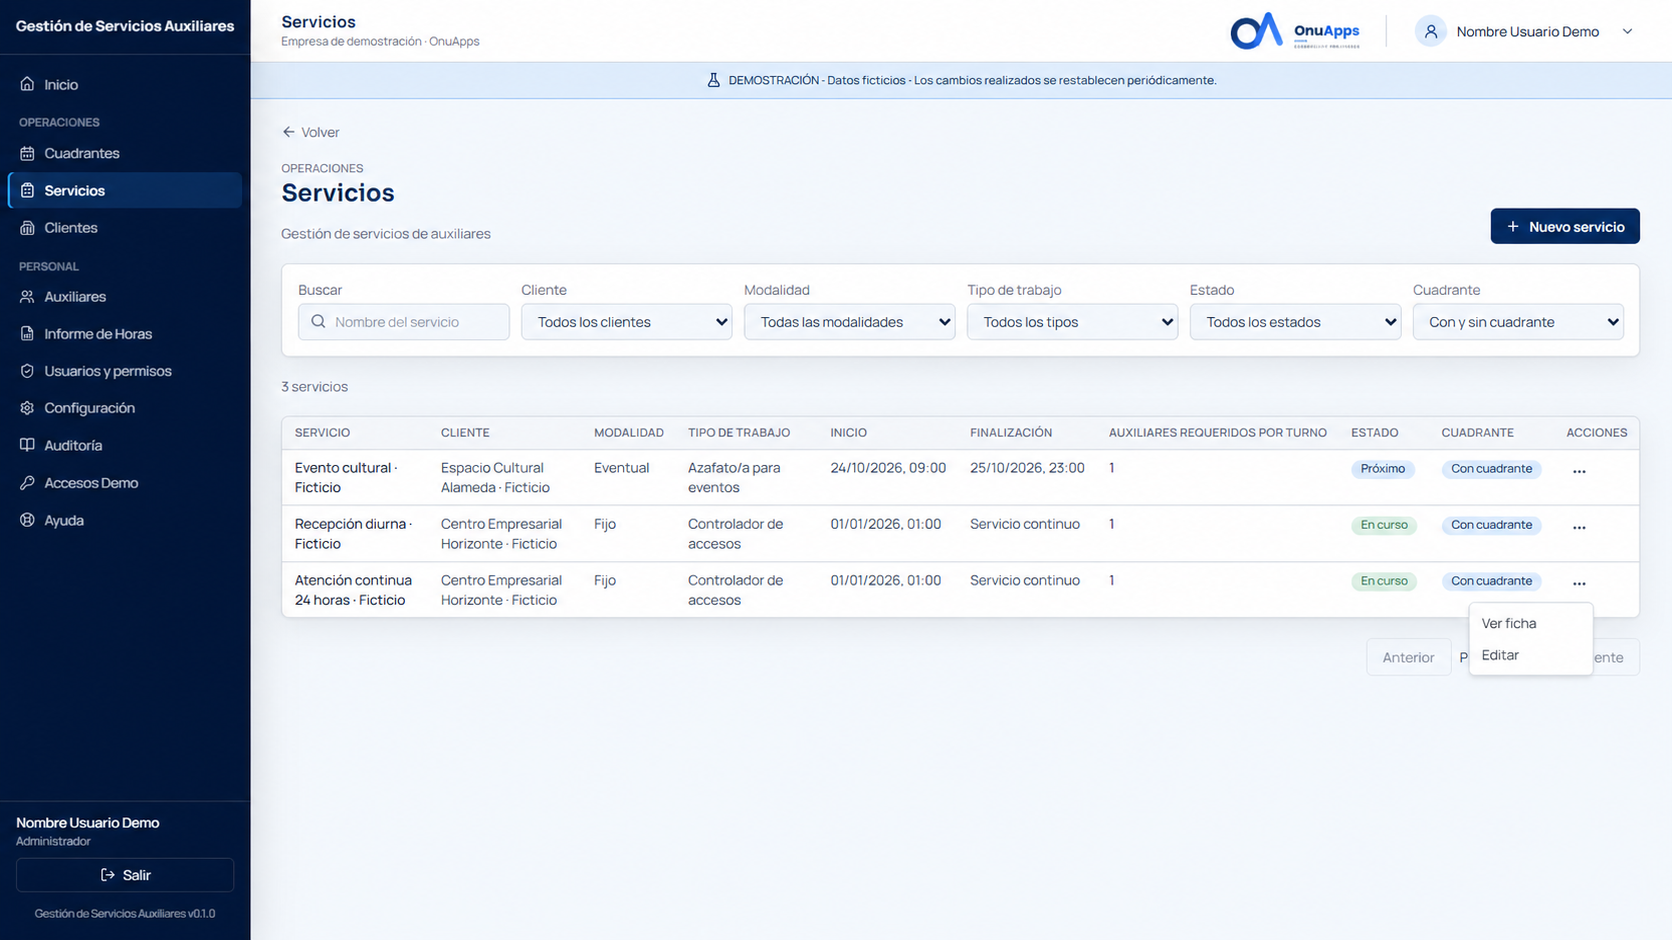Open the Estado filter dropdown
1672x940 pixels.
click(1295, 322)
